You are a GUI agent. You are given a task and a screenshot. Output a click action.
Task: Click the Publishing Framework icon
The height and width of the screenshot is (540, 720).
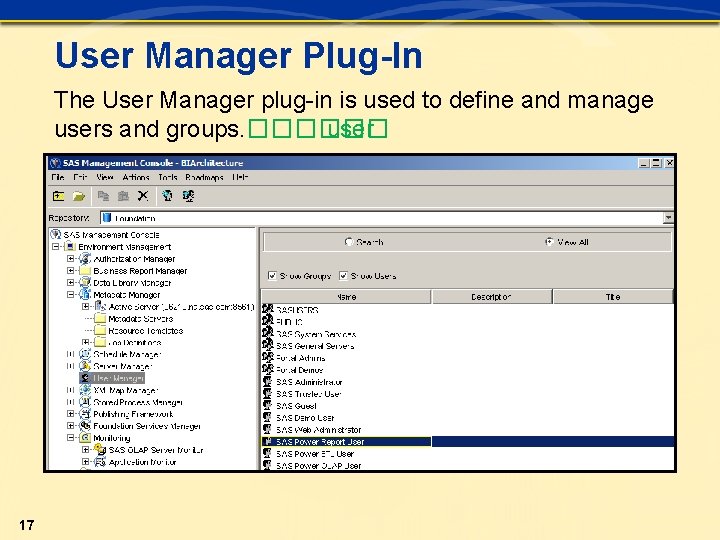[85, 414]
